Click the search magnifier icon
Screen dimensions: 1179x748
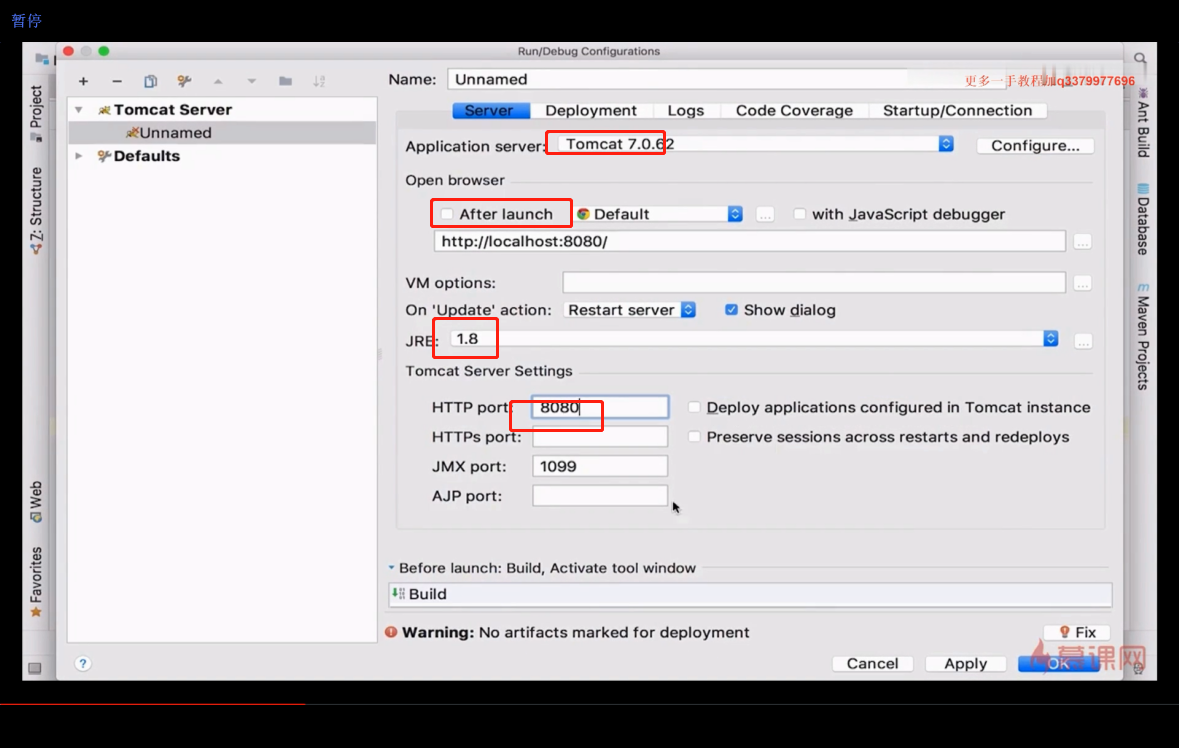pos(1141,59)
